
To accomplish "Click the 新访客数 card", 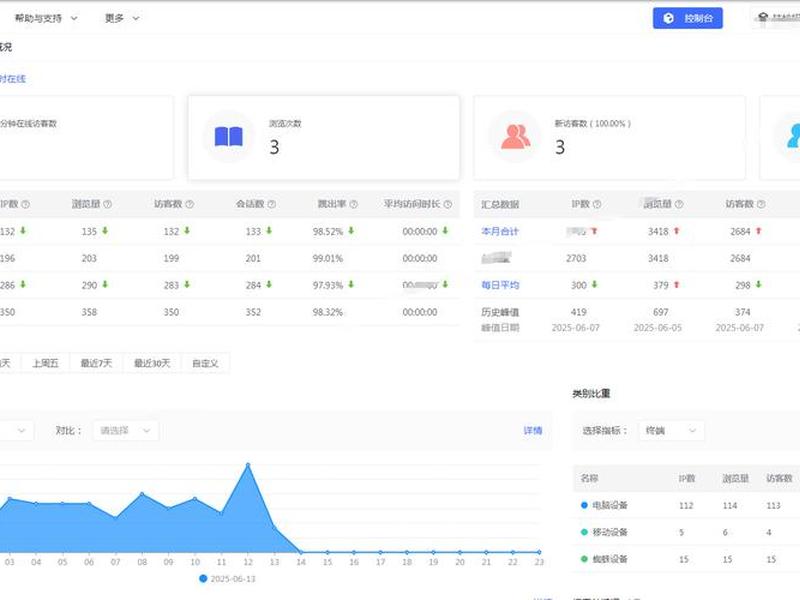I will click(609, 138).
